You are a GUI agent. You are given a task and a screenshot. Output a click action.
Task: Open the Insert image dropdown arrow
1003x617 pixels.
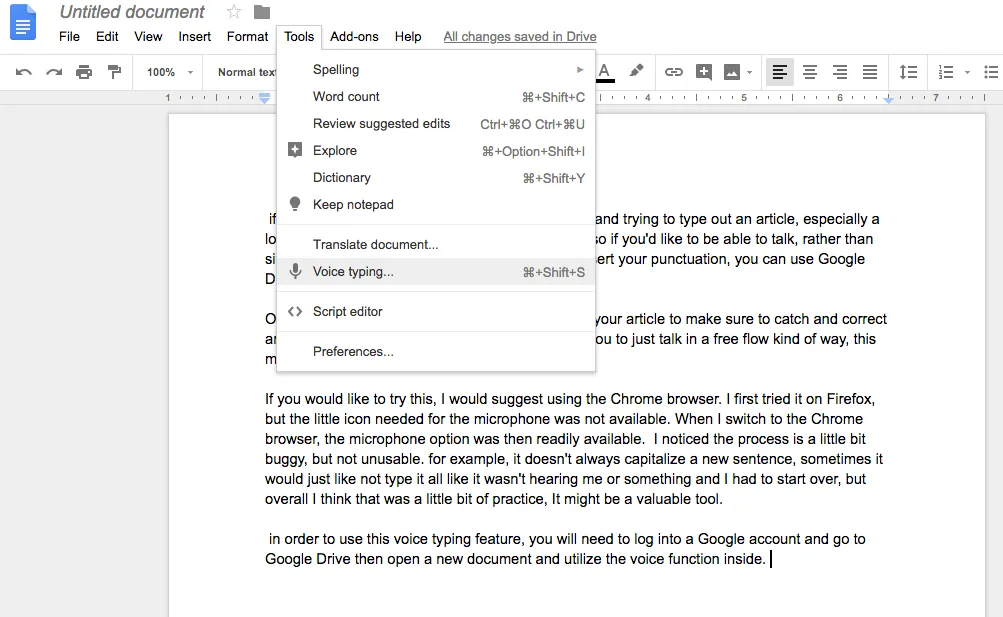click(x=749, y=72)
